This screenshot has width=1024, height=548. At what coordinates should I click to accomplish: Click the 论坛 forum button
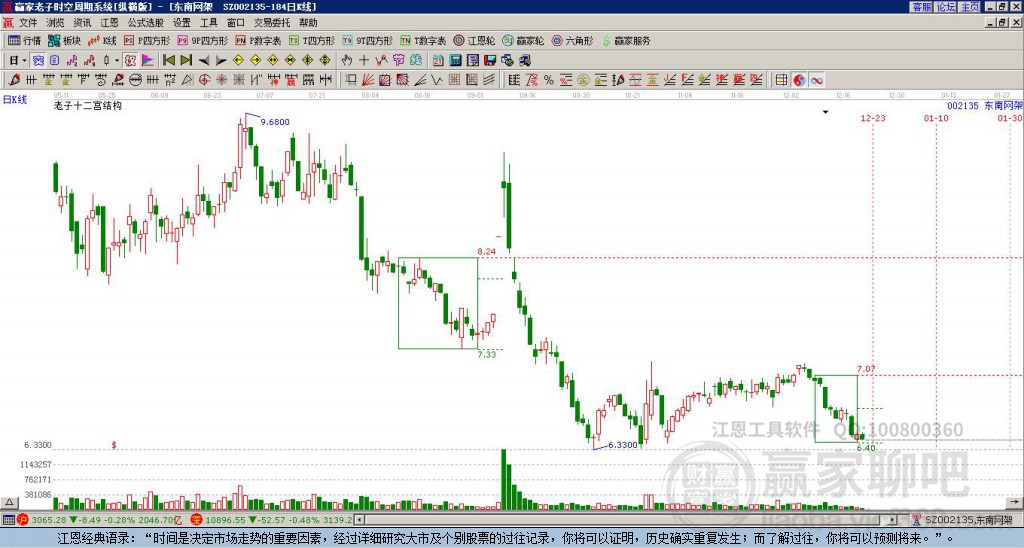[x=946, y=7]
